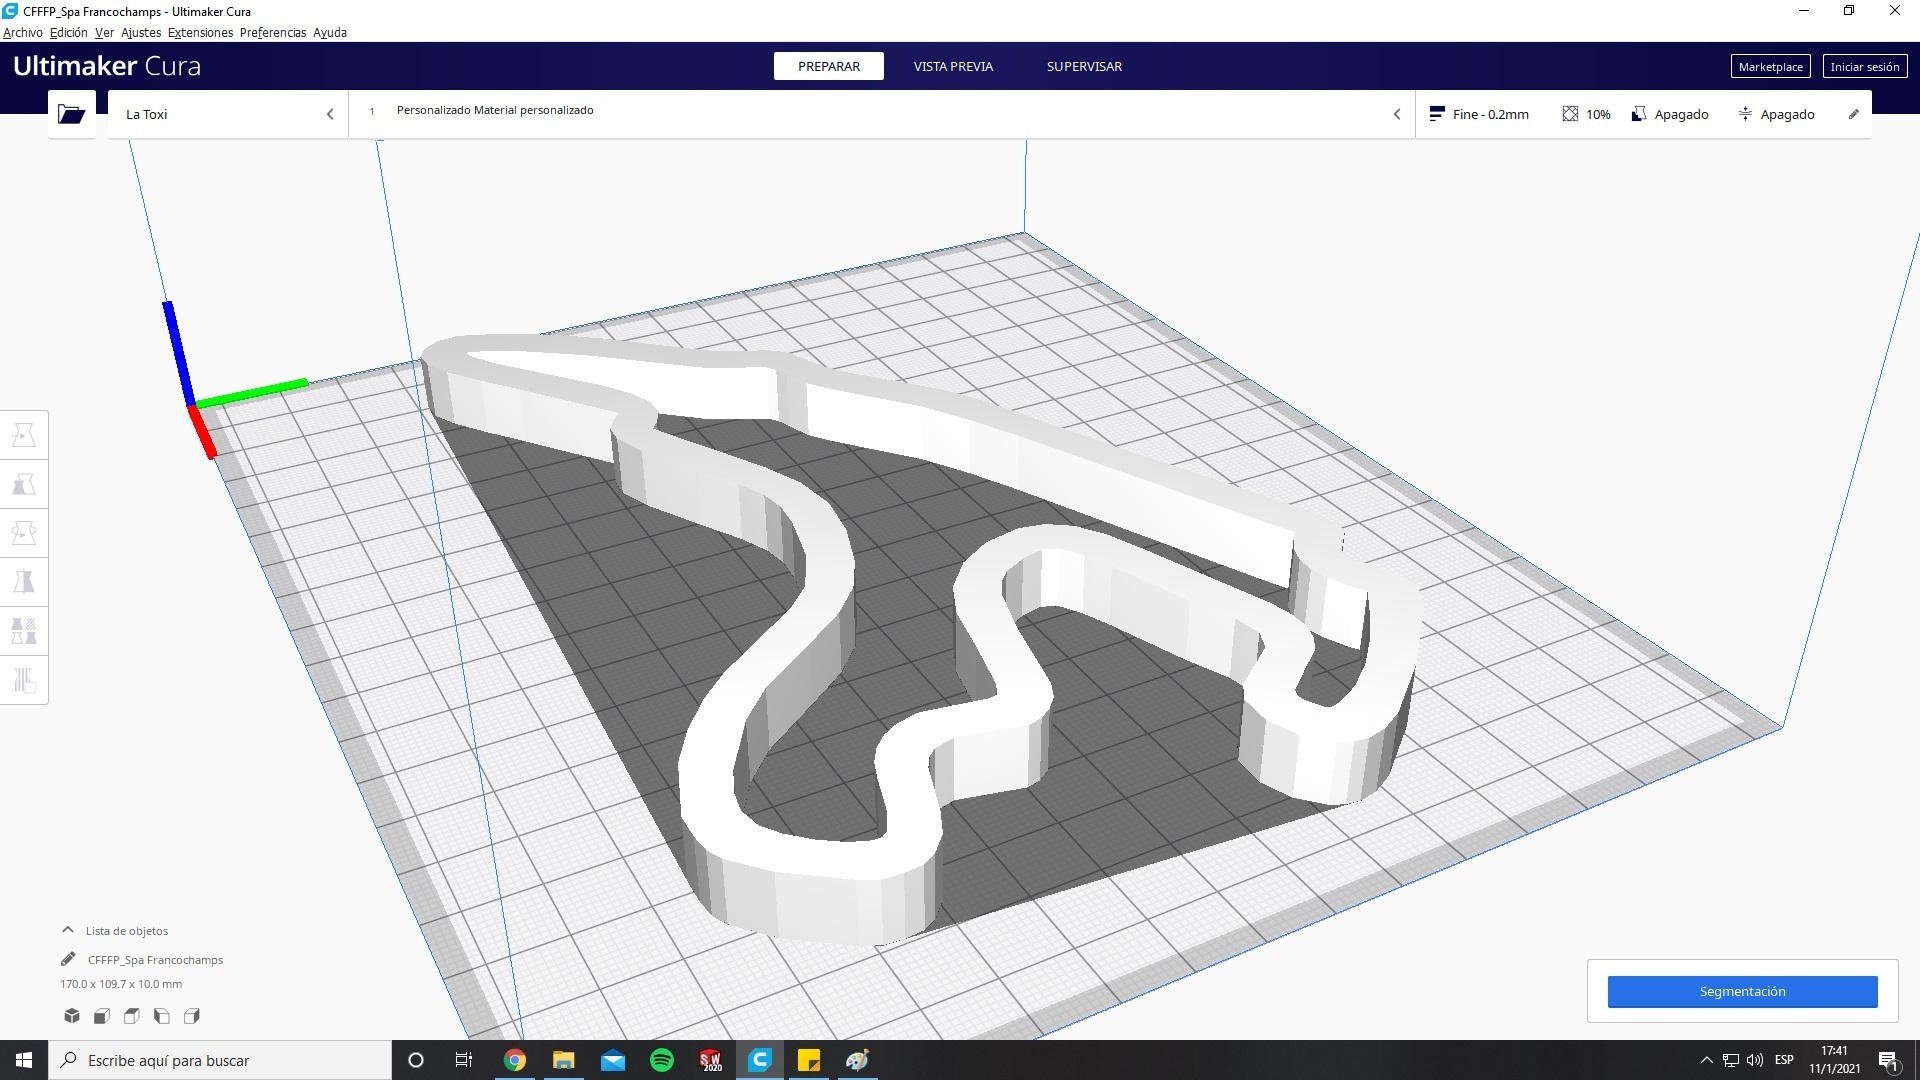Open the Fine - 0.2mm print settings panel
The image size is (1920, 1080).
1480,114
